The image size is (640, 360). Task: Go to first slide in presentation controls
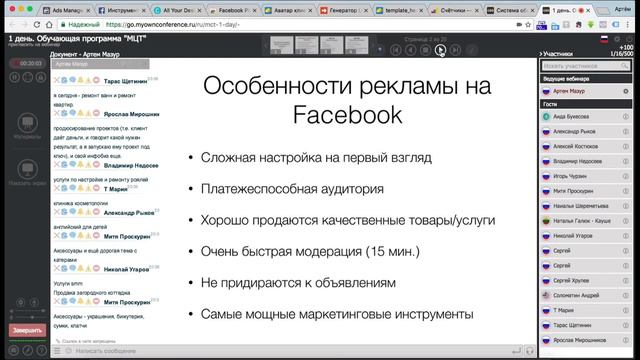pos(395,50)
